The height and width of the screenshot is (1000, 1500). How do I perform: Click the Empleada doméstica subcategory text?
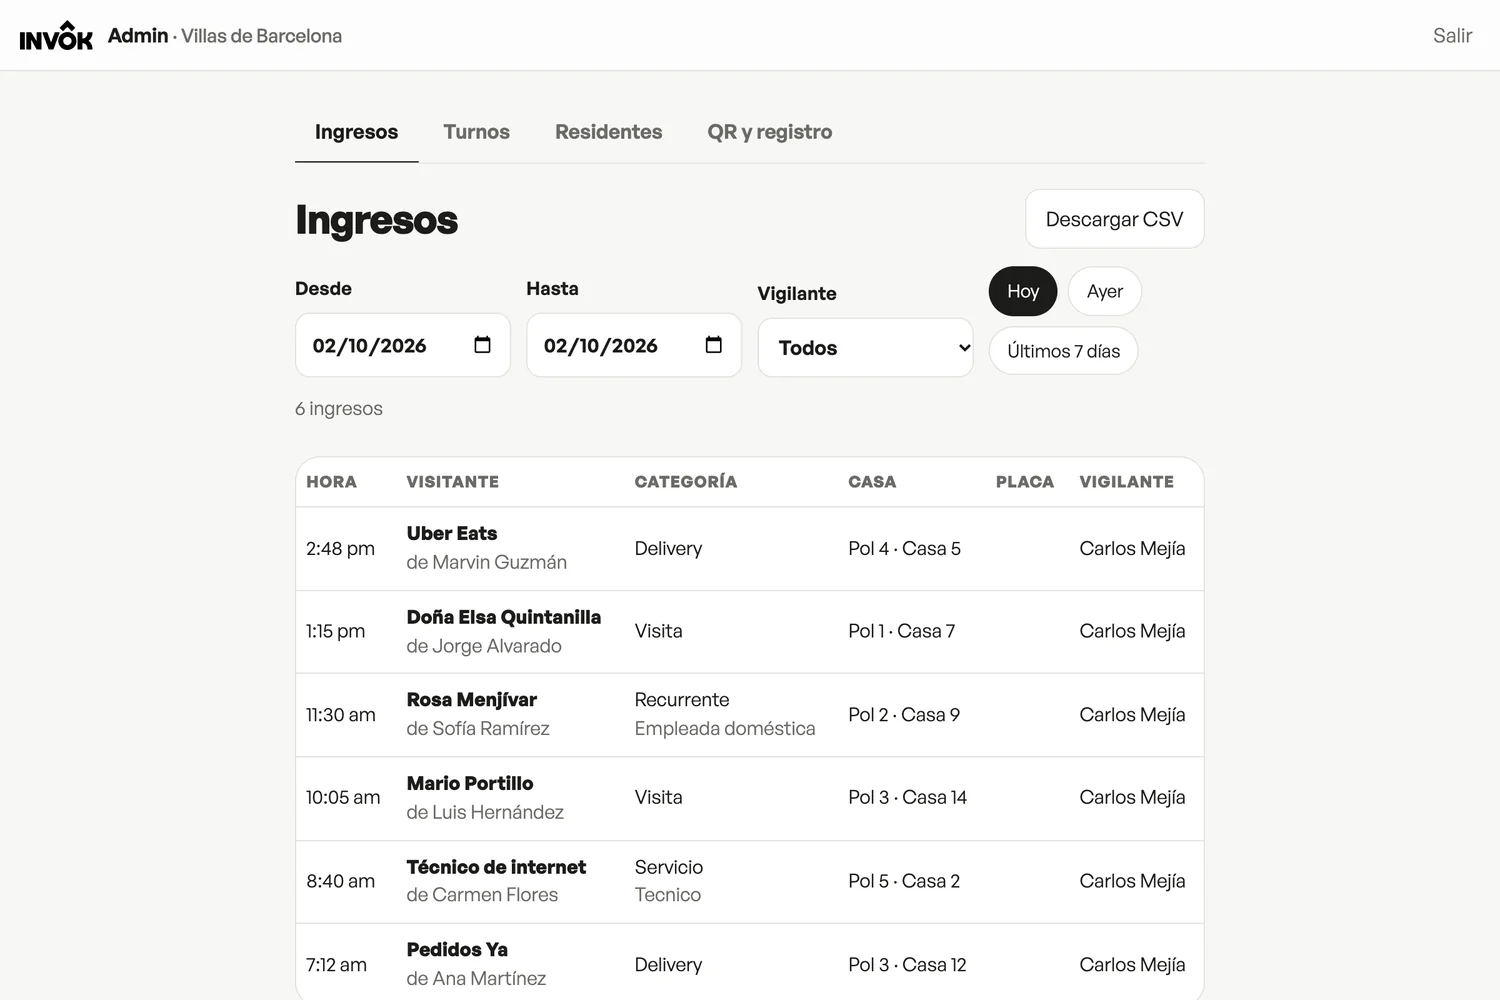point(725,729)
